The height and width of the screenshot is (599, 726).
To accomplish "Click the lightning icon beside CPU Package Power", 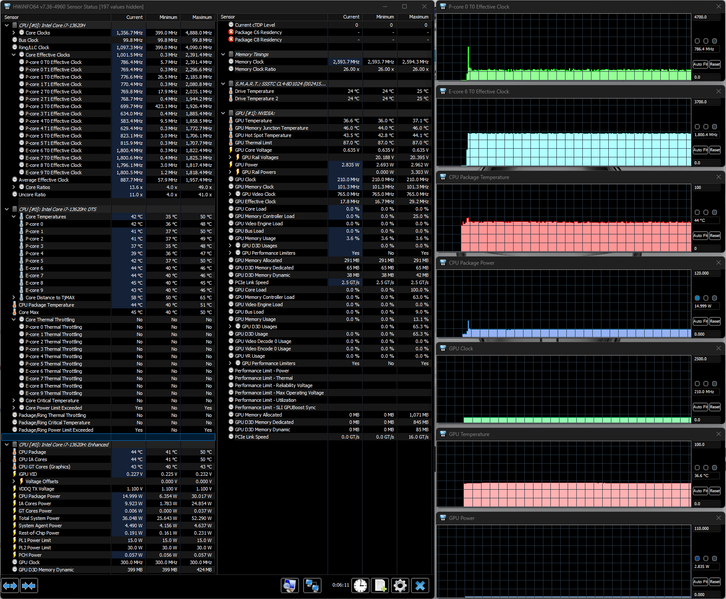I will [14, 496].
